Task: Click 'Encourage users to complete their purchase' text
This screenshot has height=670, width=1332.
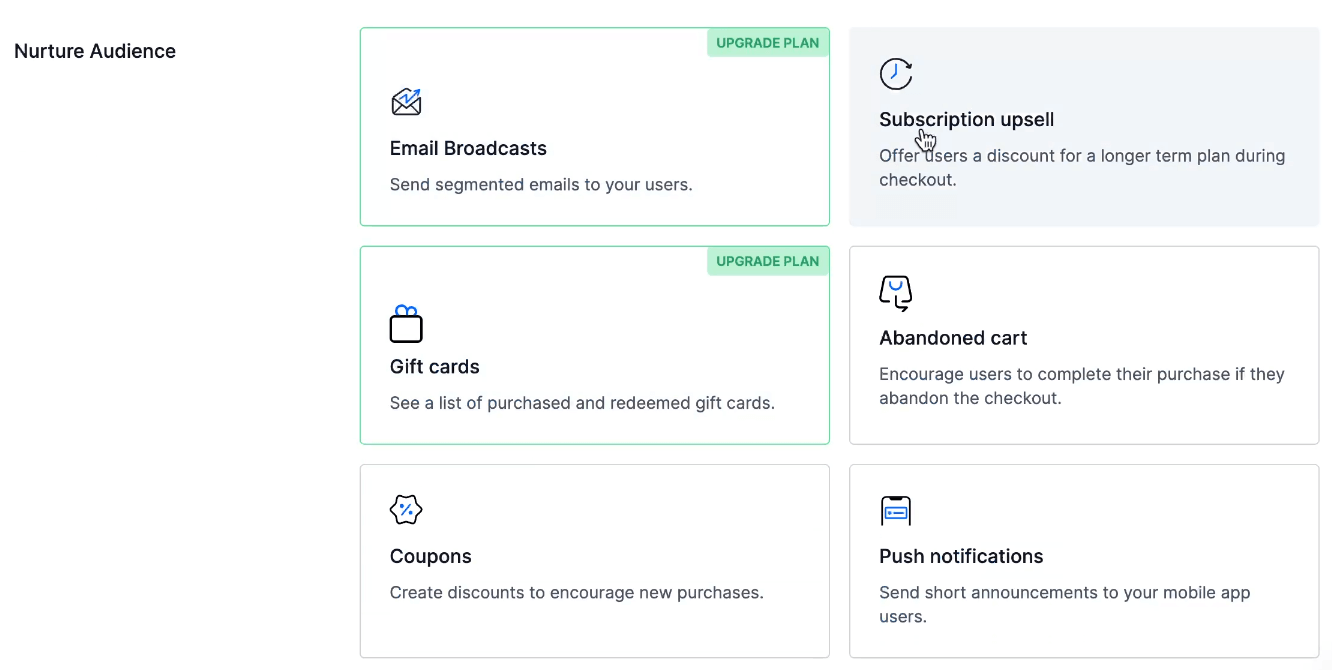Action: point(1082,386)
